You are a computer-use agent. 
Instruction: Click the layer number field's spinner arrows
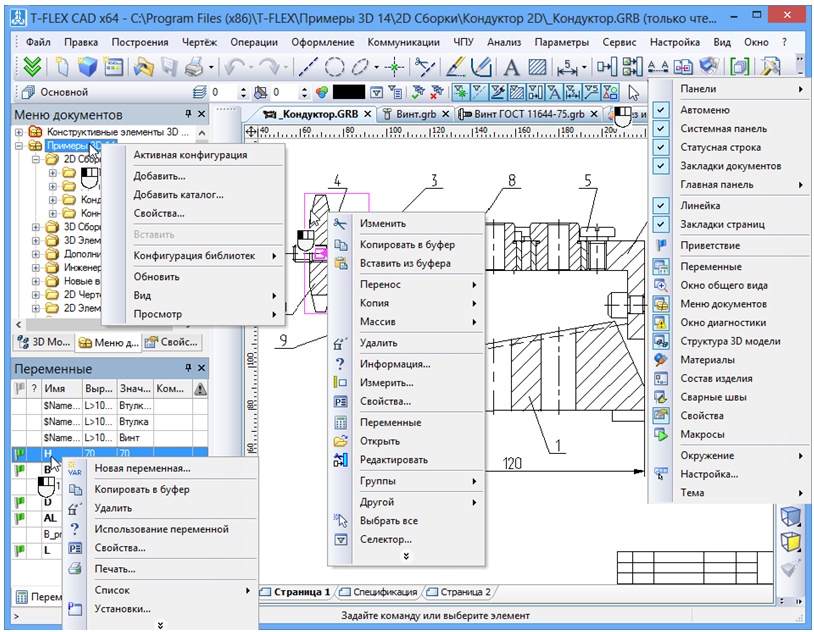coord(243,92)
